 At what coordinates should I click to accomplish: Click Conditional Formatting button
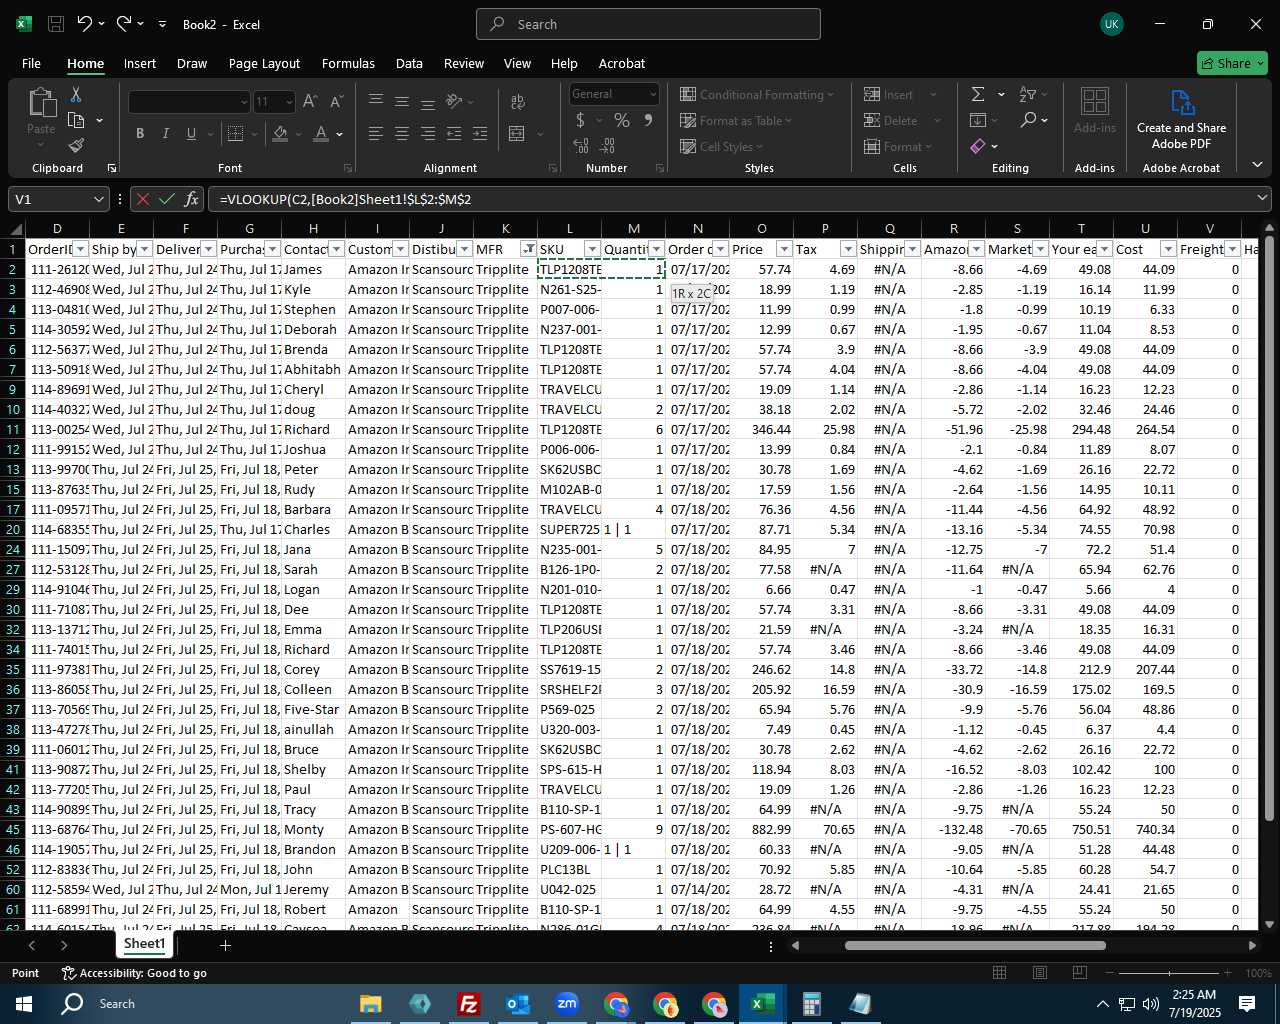[757, 94]
